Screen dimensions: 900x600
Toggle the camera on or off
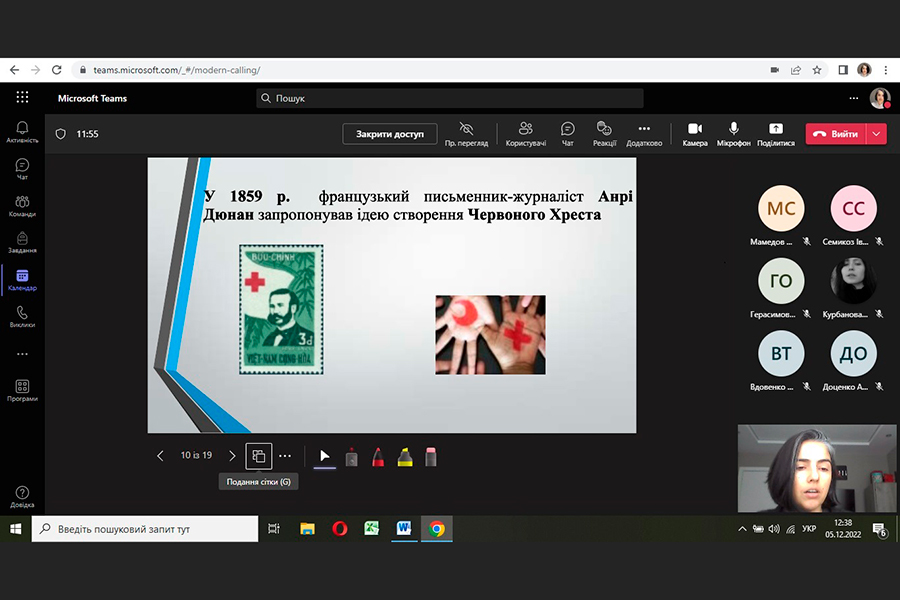pos(695,133)
